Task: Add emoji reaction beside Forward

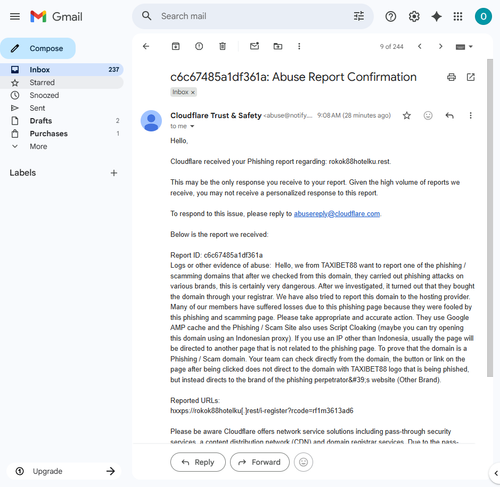Action: 303,462
